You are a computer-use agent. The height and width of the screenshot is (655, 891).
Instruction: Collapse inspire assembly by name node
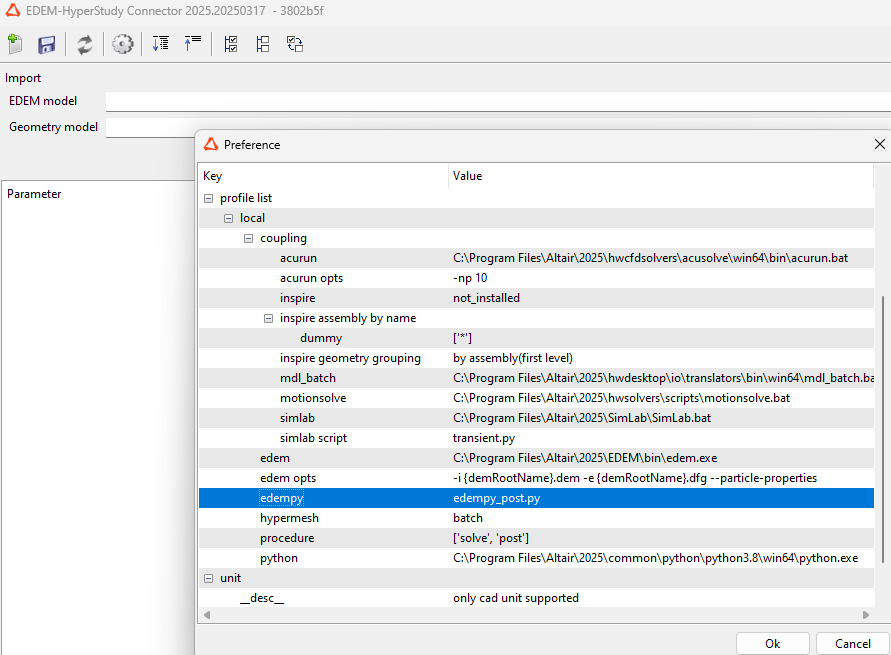[x=268, y=319]
